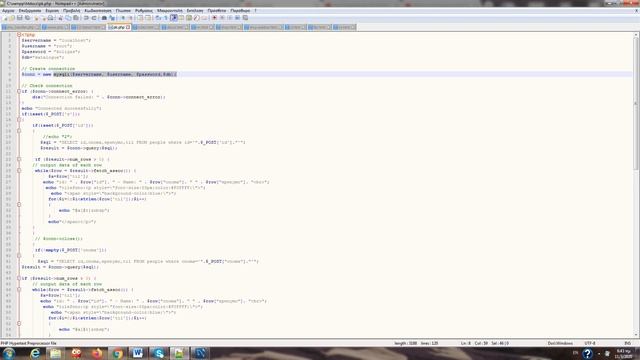The image size is (640, 360).
Task: Create a new document via toolbar icon
Action: click(x=6, y=18)
